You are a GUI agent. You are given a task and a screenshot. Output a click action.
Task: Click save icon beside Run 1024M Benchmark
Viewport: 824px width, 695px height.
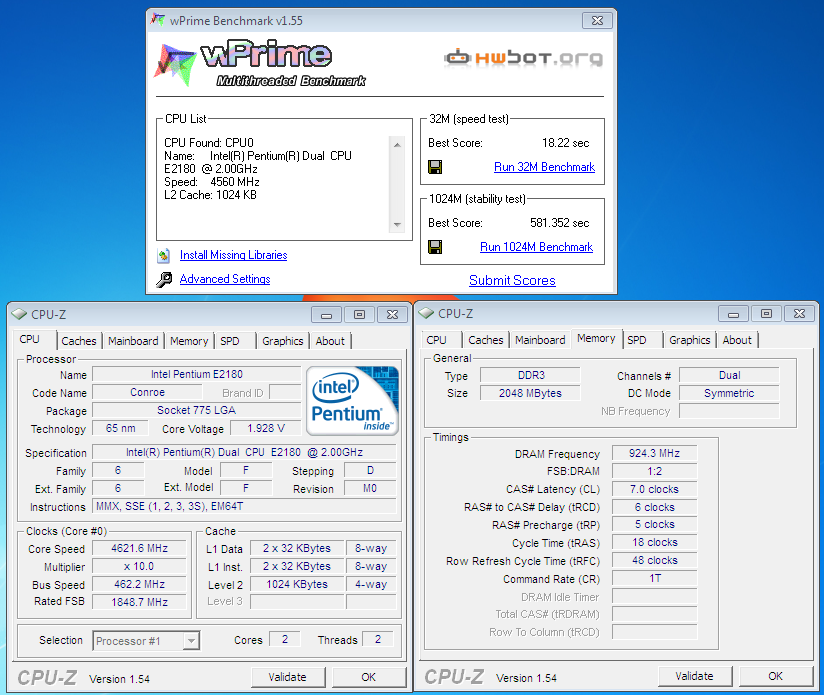(435, 247)
